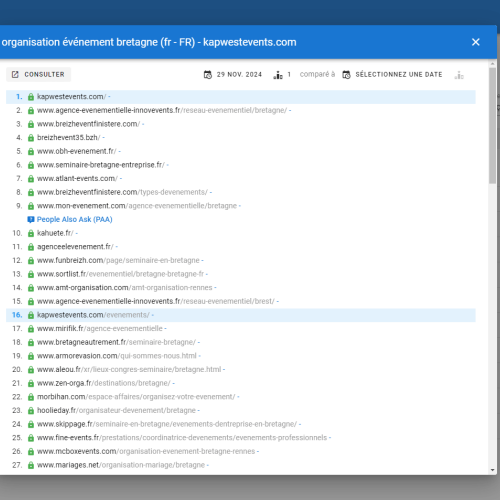Open the www.obh-evenement.fr/ result
500x500 pixels.
(x=76, y=151)
